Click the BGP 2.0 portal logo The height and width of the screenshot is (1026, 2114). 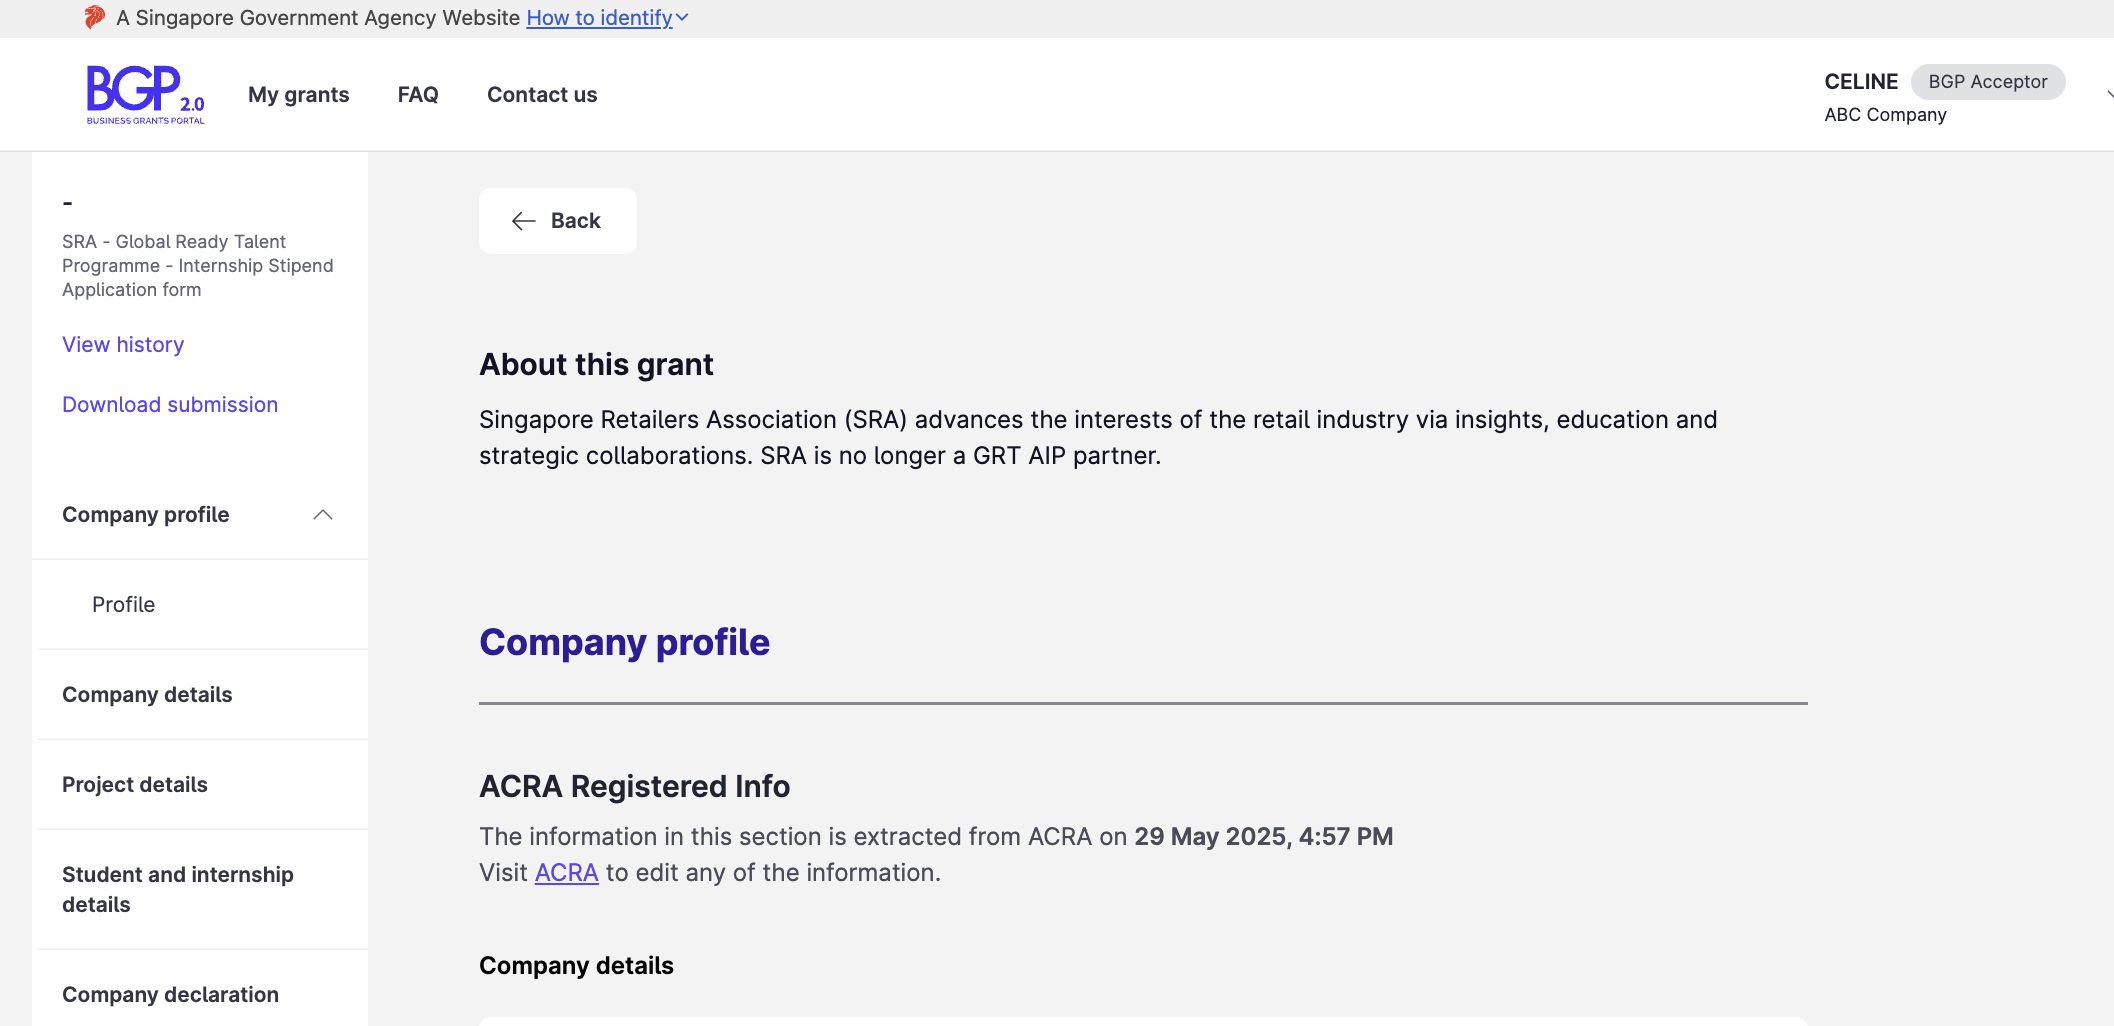145,95
